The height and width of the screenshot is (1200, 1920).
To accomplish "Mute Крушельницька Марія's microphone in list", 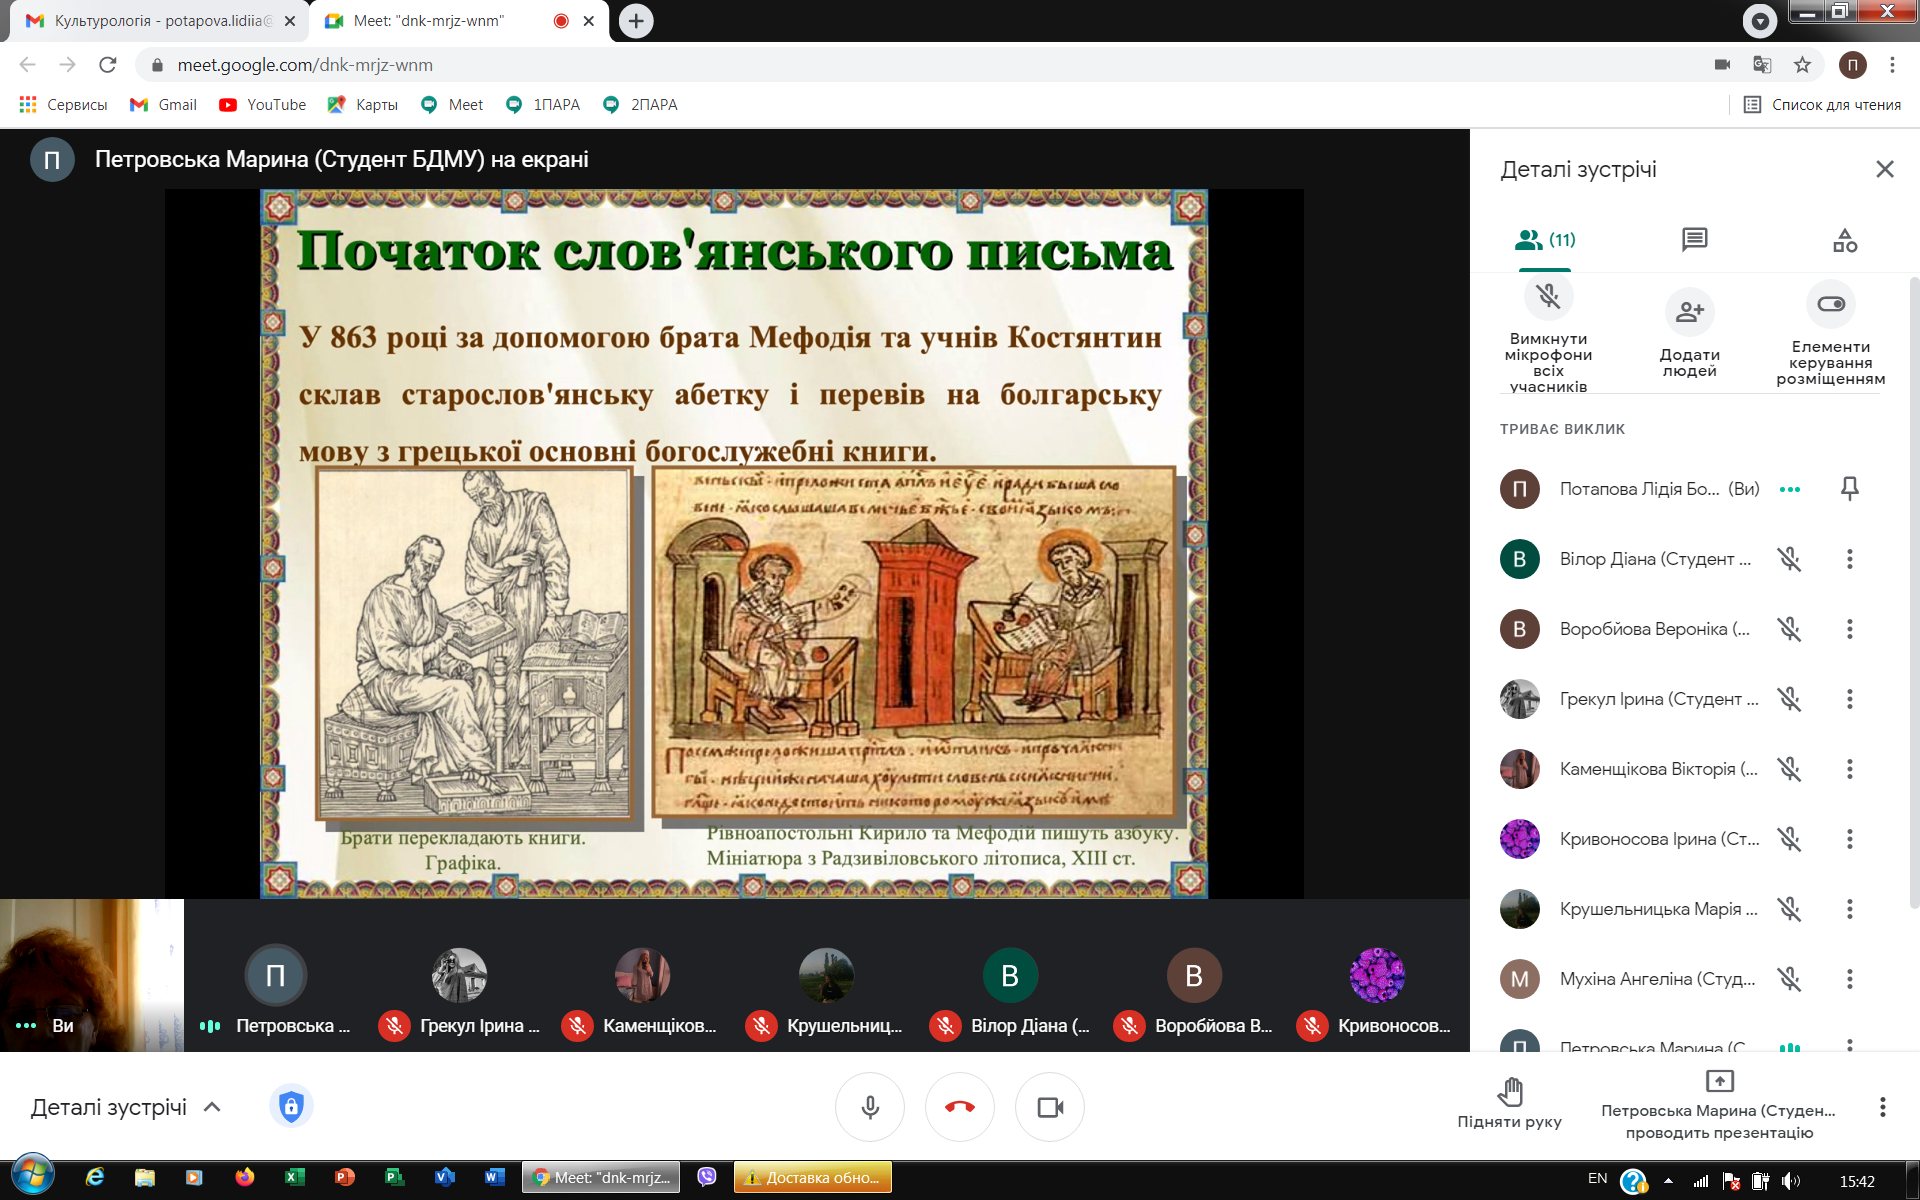I will [1789, 909].
